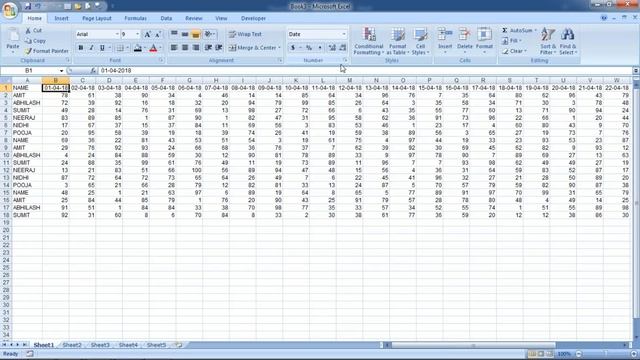Toggle Bold formatting
Screen dimensions: 640x360
81,48
